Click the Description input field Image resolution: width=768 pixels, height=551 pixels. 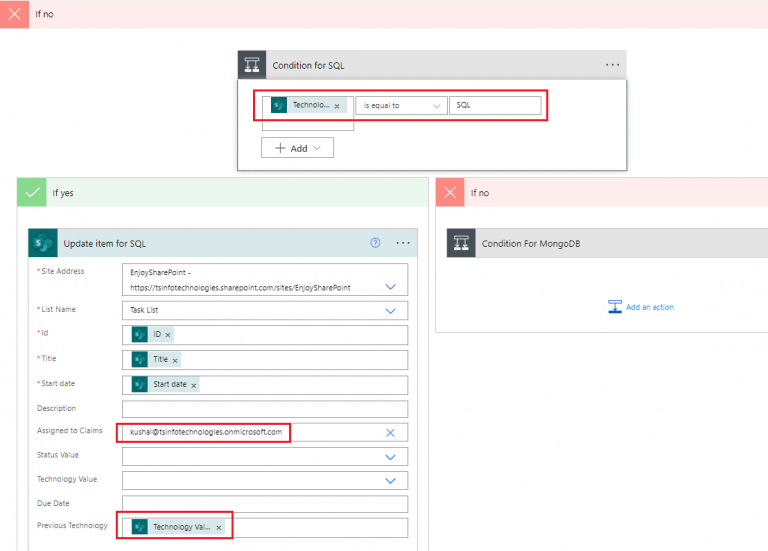265,409
